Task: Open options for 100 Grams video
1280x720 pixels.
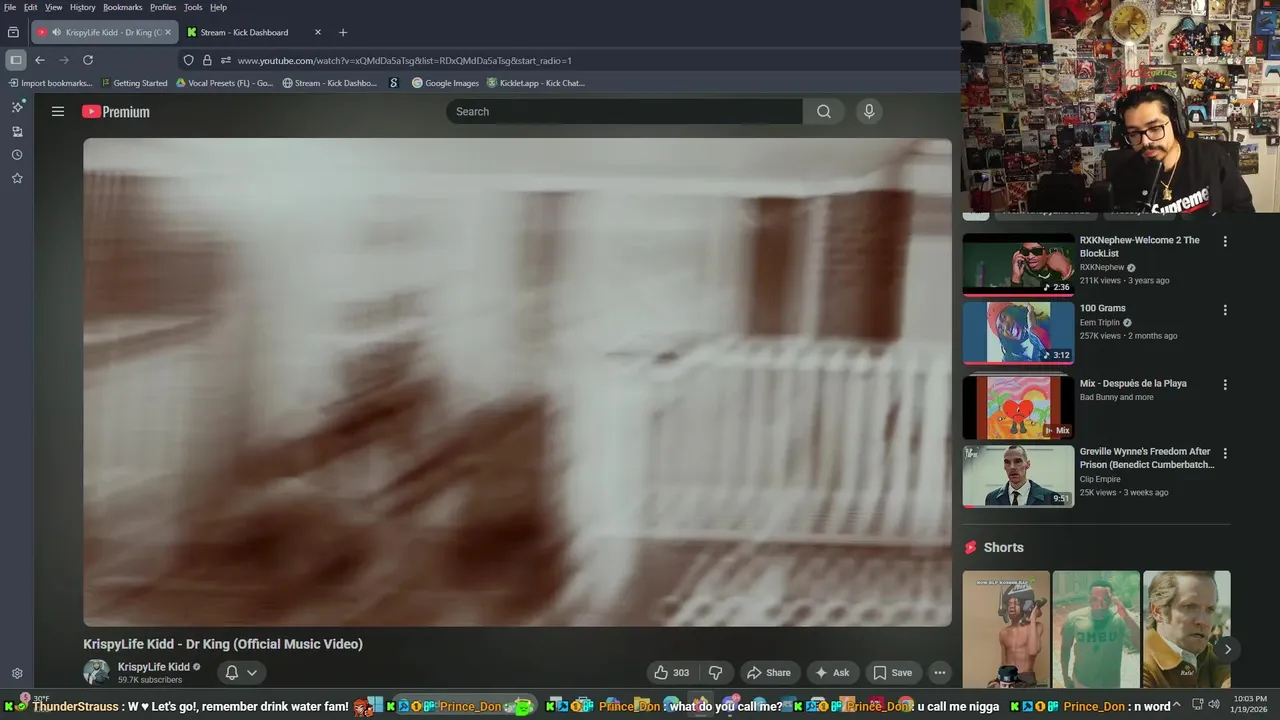Action: click(x=1225, y=310)
